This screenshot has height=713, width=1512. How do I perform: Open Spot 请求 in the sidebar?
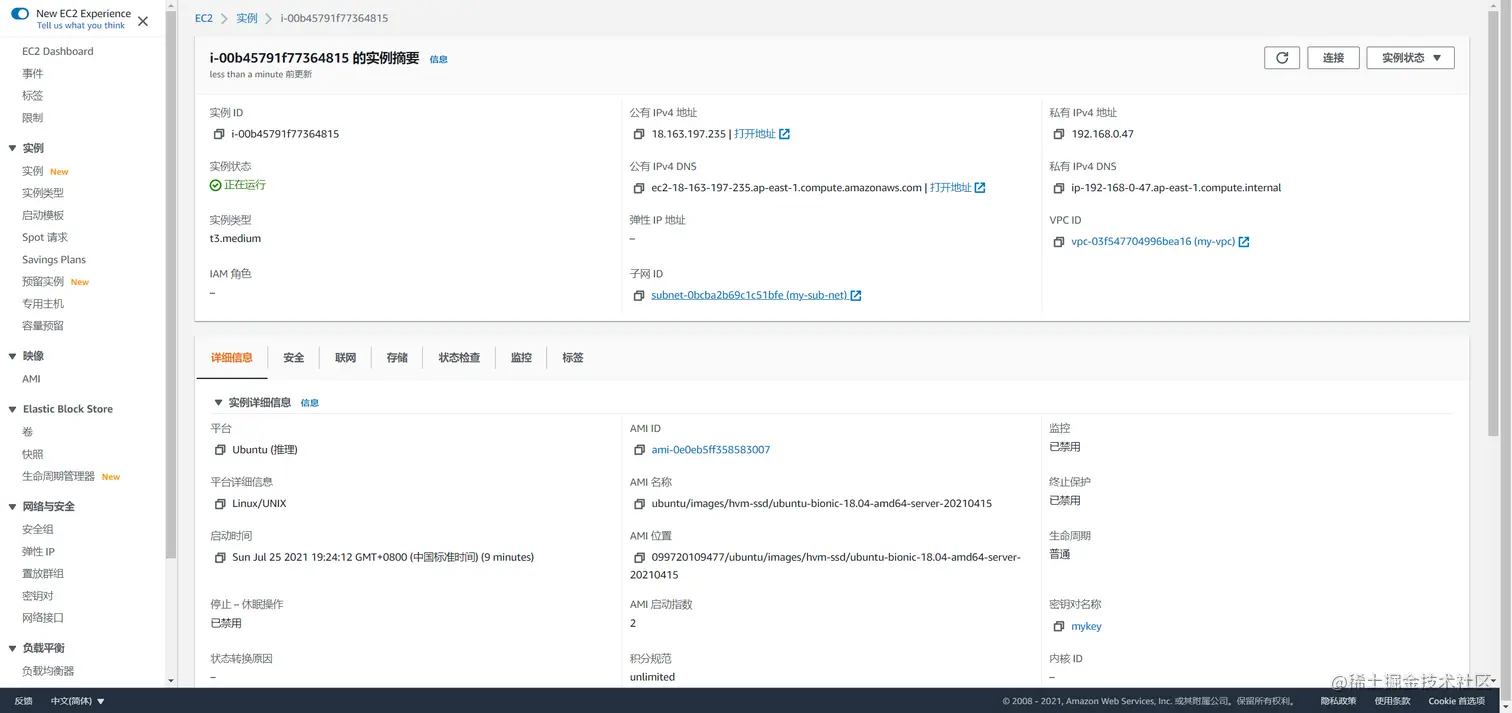coord(45,237)
